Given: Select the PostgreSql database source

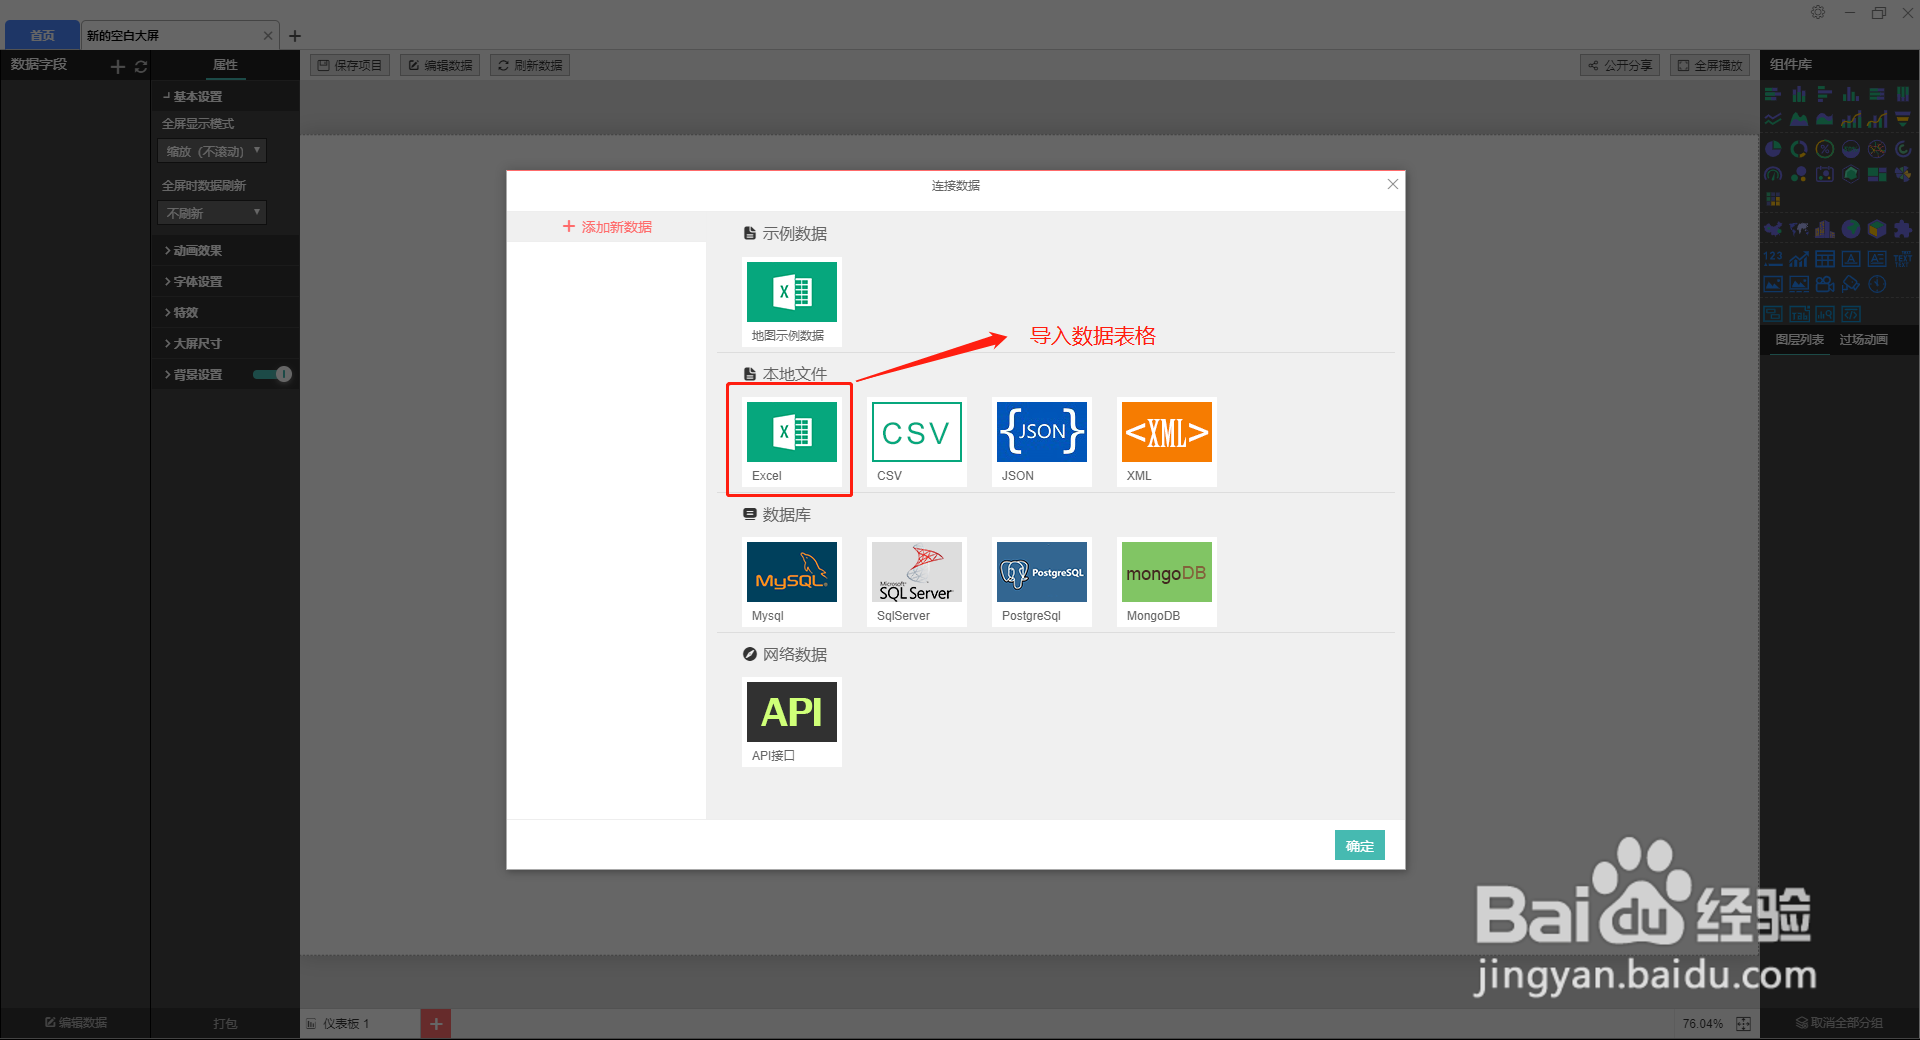Looking at the screenshot, I should tap(1042, 581).
